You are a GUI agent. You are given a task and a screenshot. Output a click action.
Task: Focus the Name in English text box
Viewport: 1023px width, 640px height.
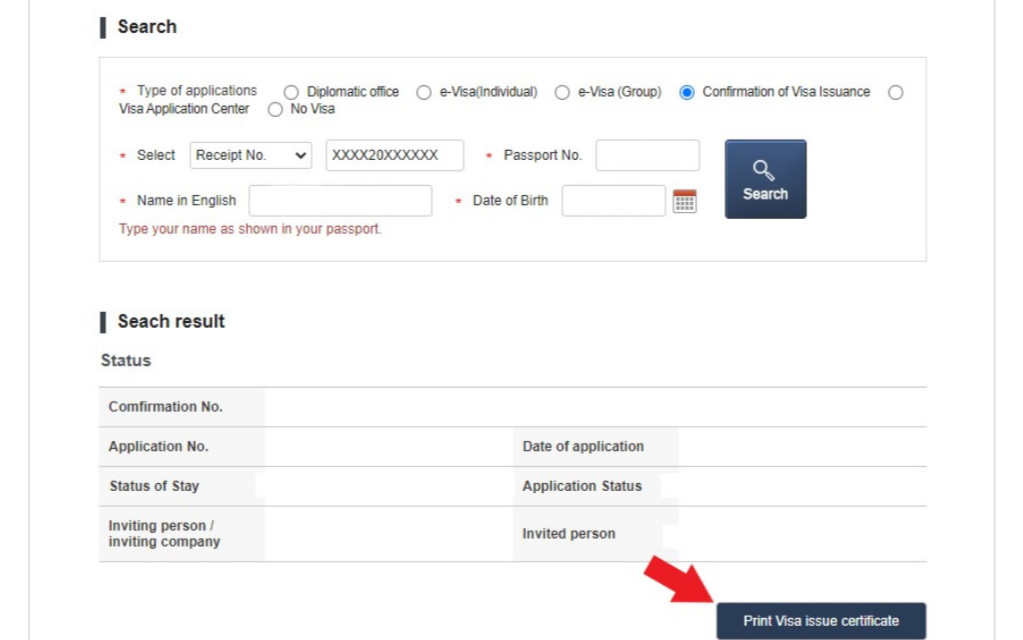(340, 201)
